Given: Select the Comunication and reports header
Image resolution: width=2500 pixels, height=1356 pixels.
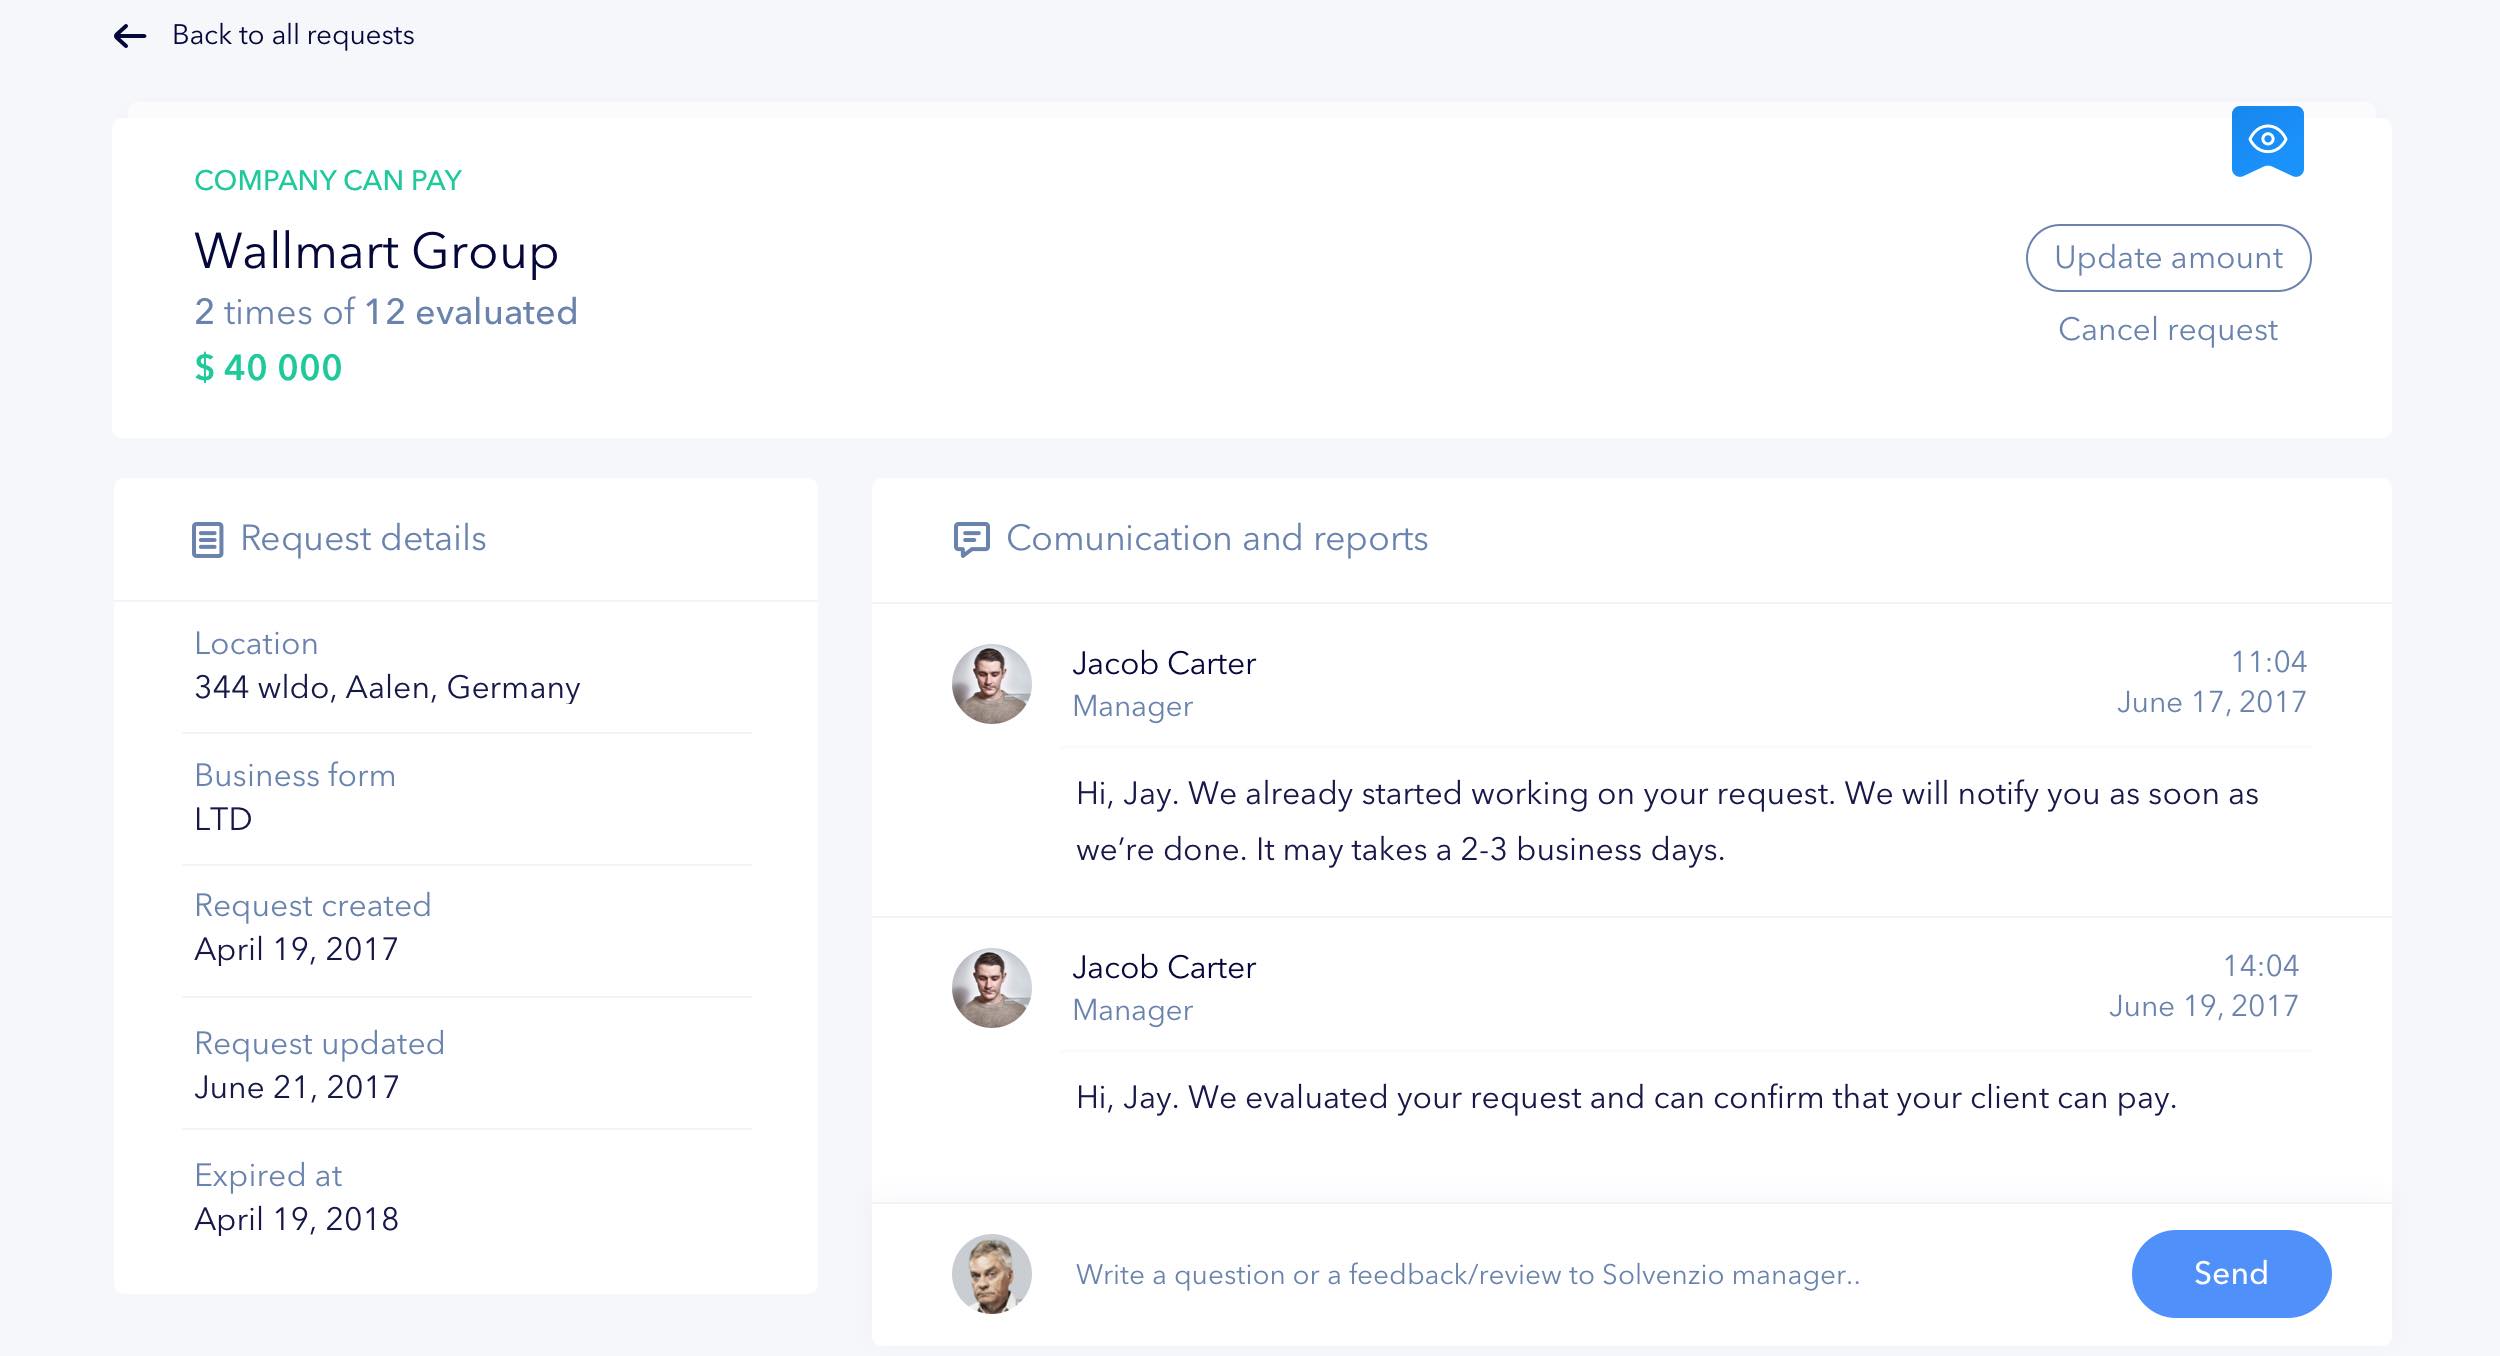Looking at the screenshot, I should 1216,539.
